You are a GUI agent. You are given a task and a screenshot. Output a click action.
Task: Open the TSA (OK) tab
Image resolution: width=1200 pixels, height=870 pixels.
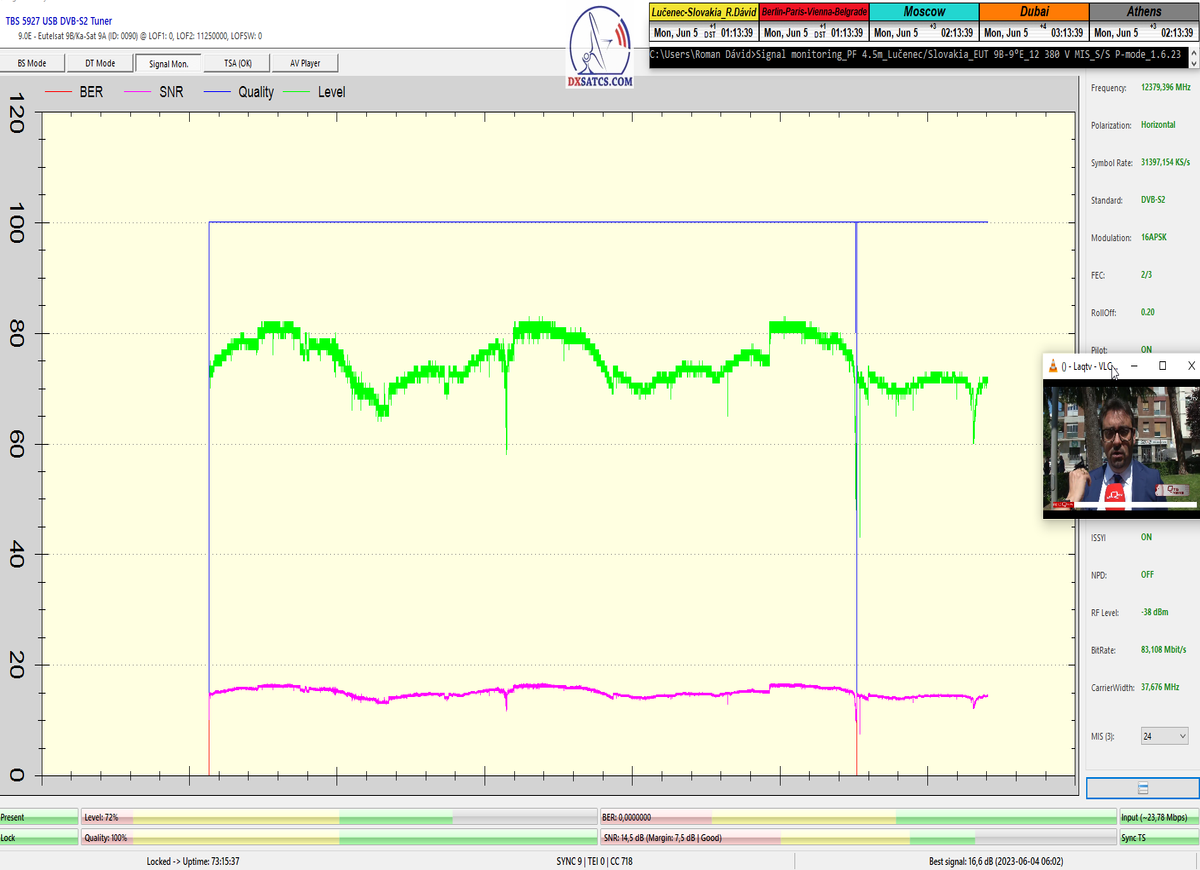click(236, 63)
